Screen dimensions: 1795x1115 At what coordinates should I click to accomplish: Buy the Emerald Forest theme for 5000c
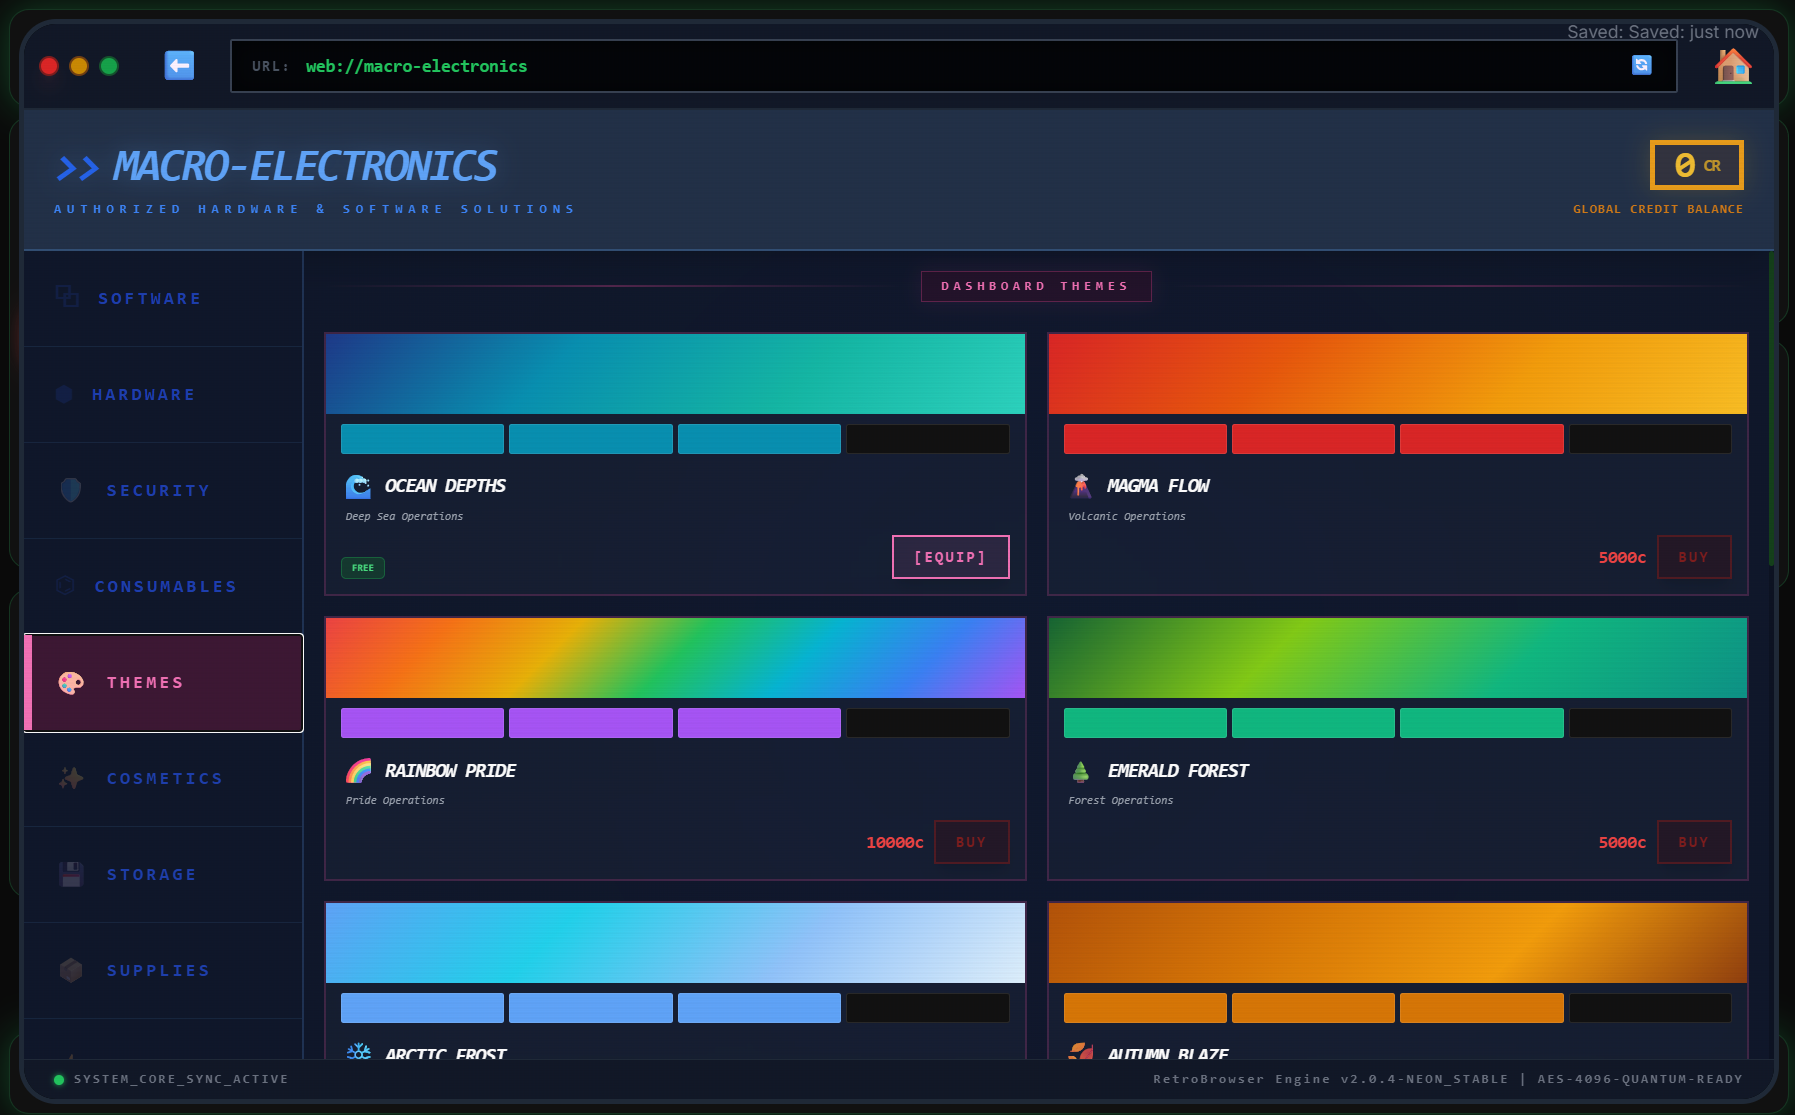coord(1694,842)
